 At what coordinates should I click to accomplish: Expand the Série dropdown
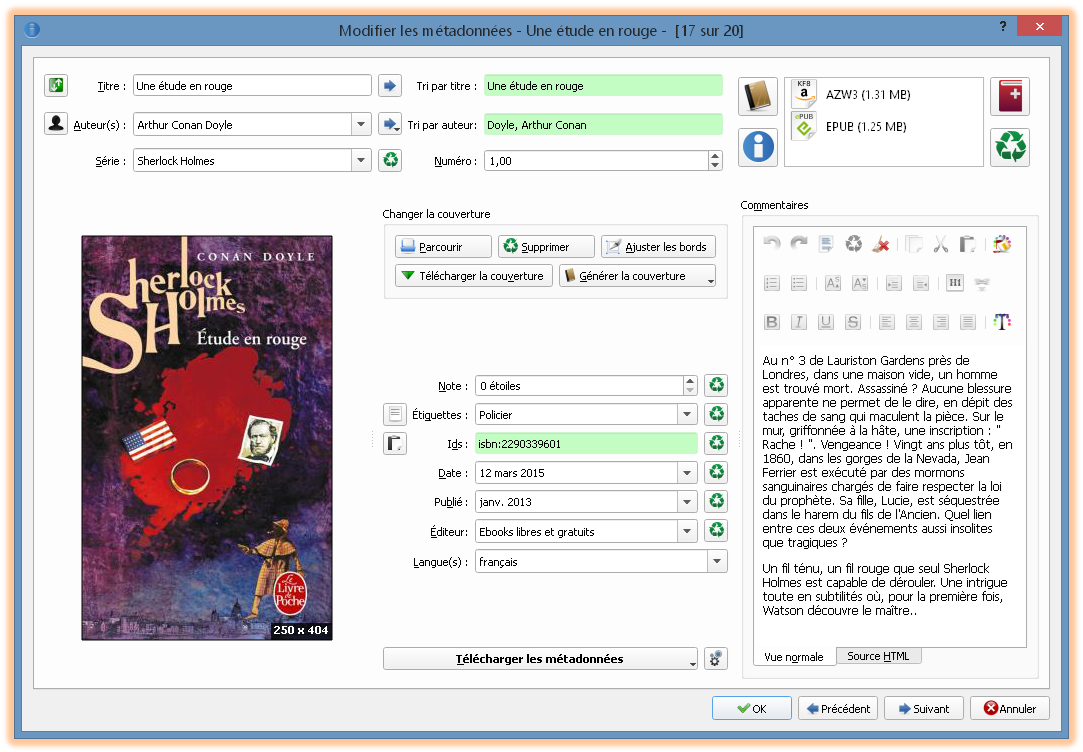pos(361,160)
